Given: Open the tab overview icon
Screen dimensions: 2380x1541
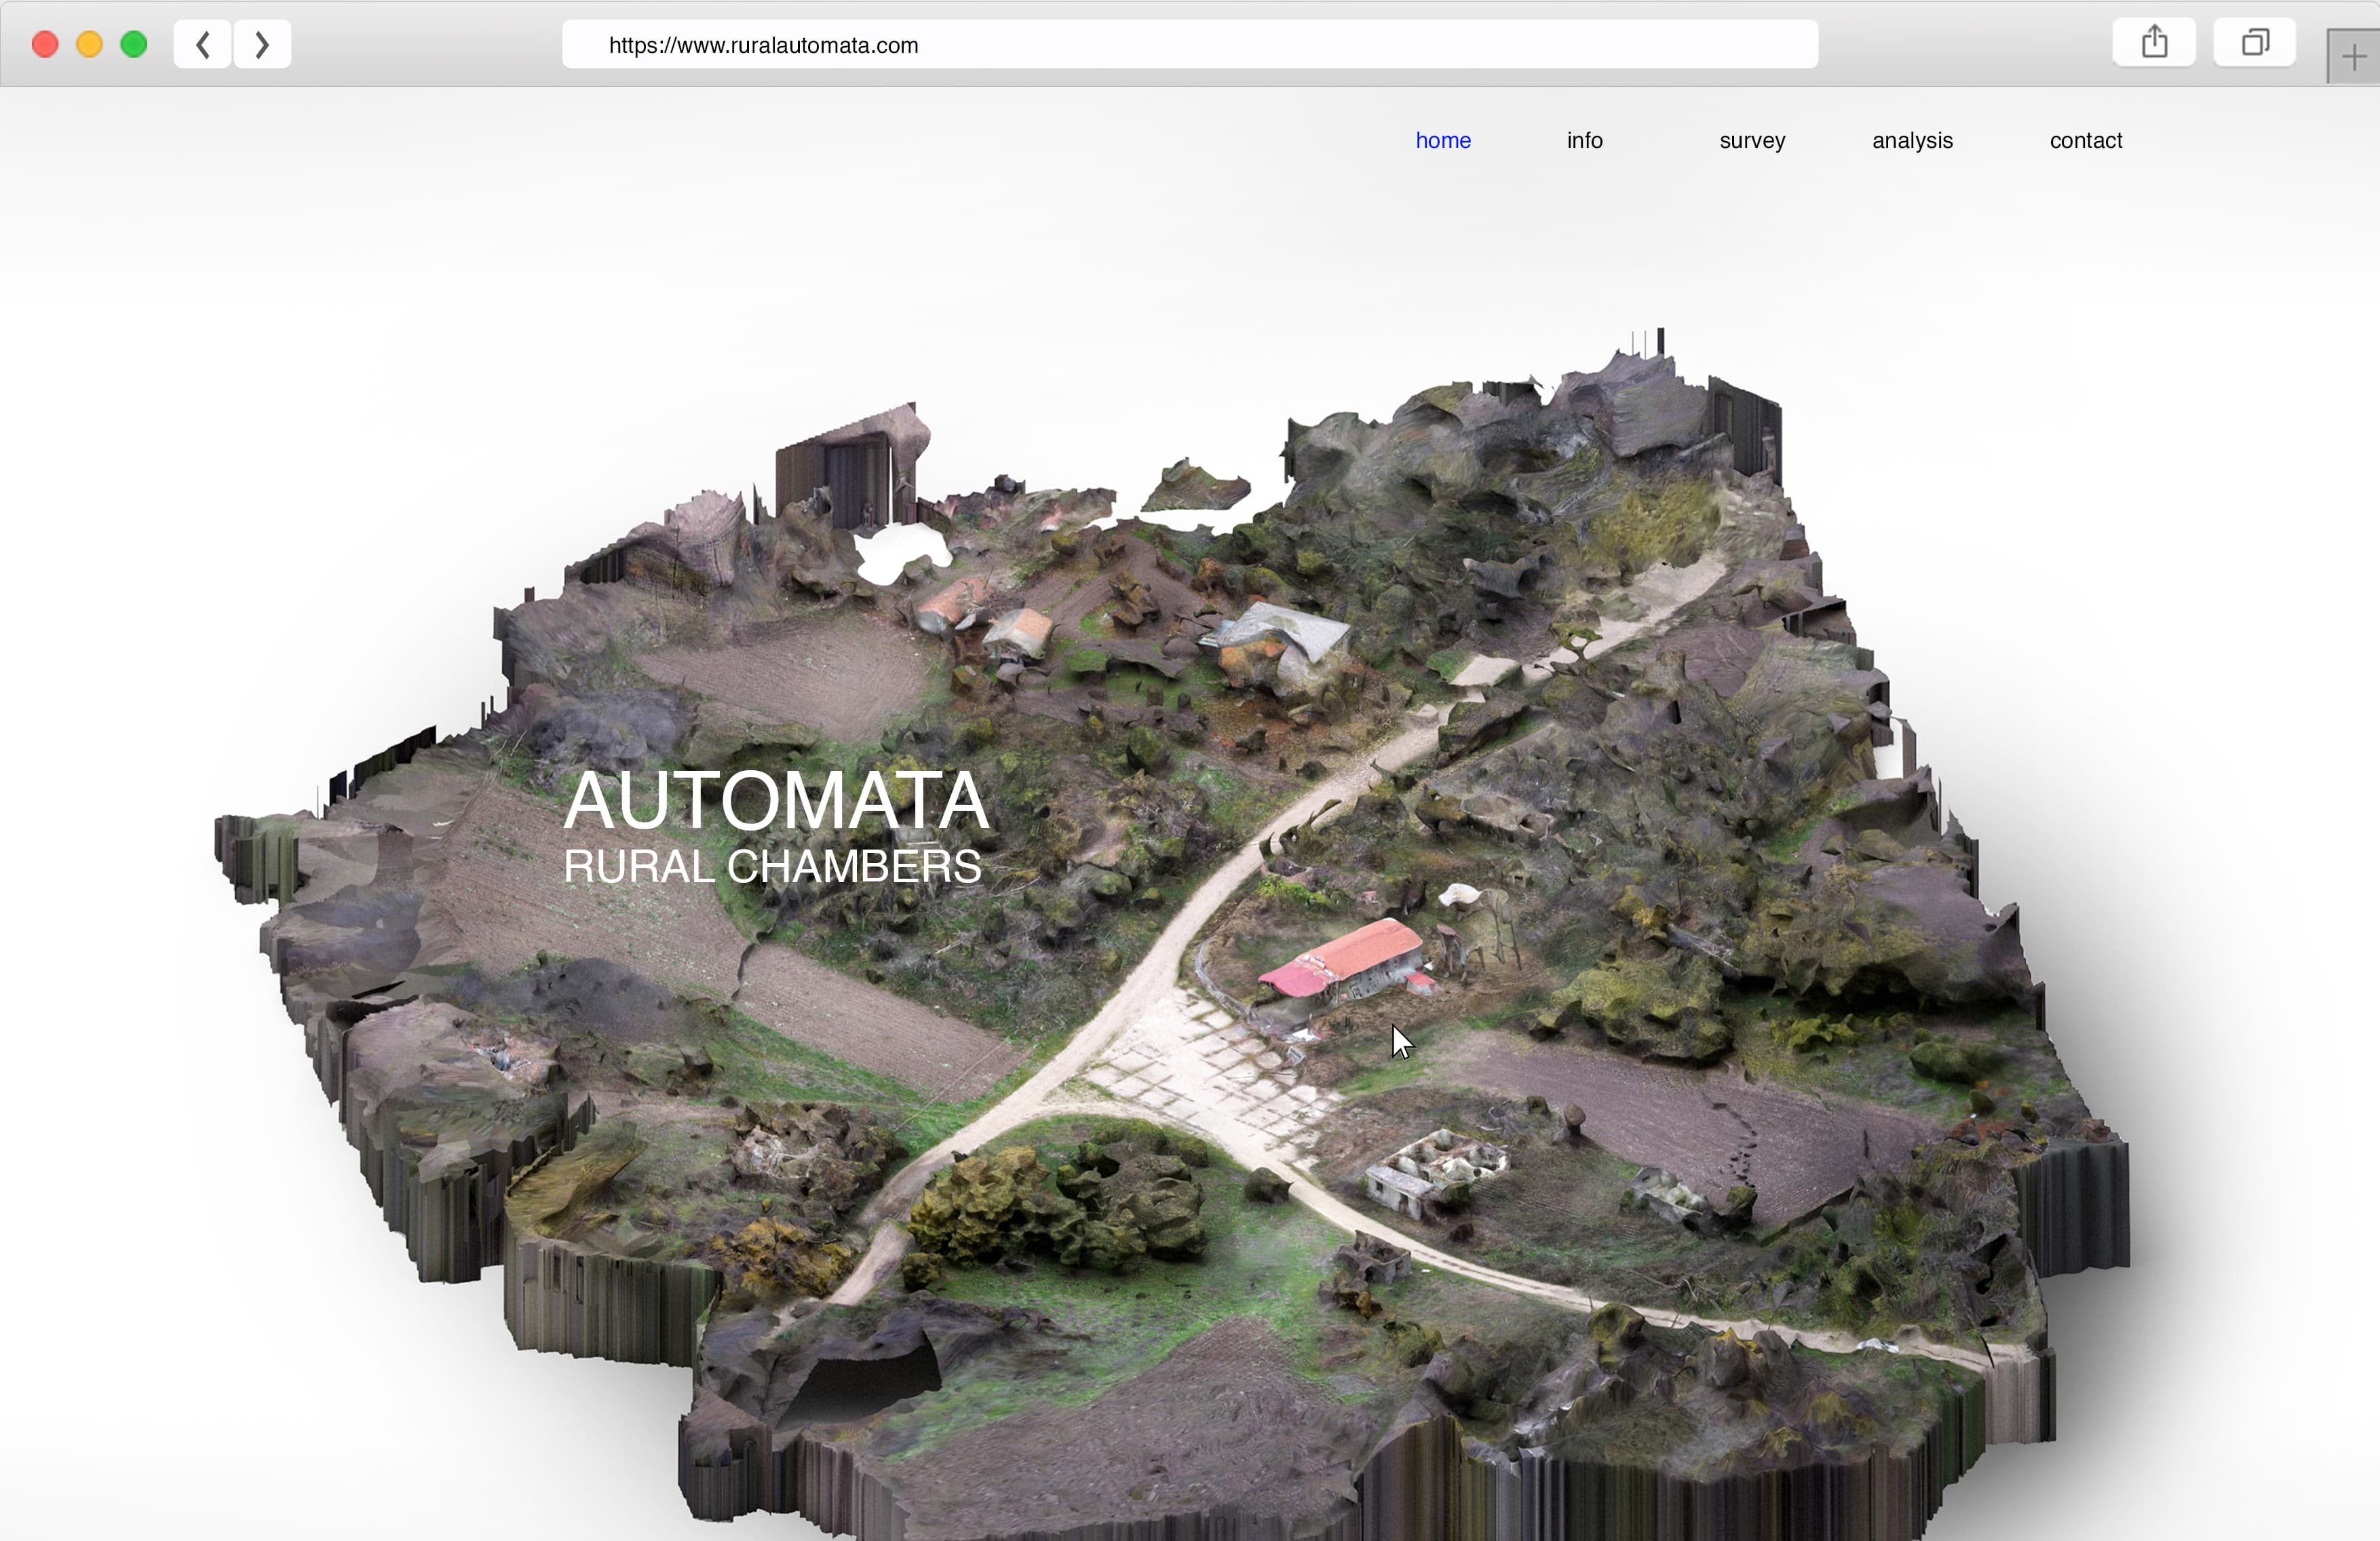Looking at the screenshot, I should (2253, 42).
